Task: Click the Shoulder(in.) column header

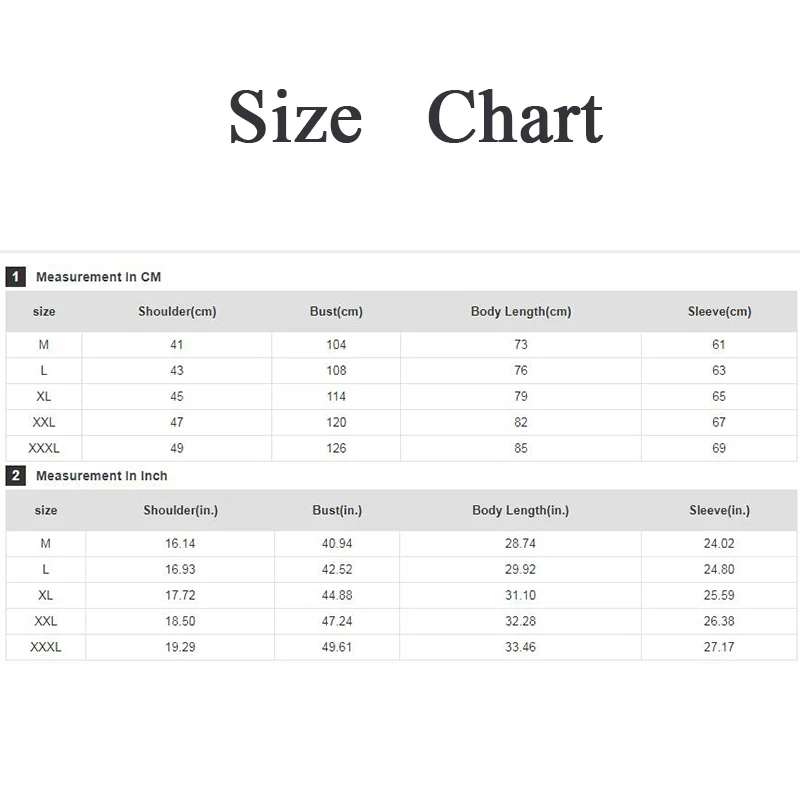Action: (180, 511)
